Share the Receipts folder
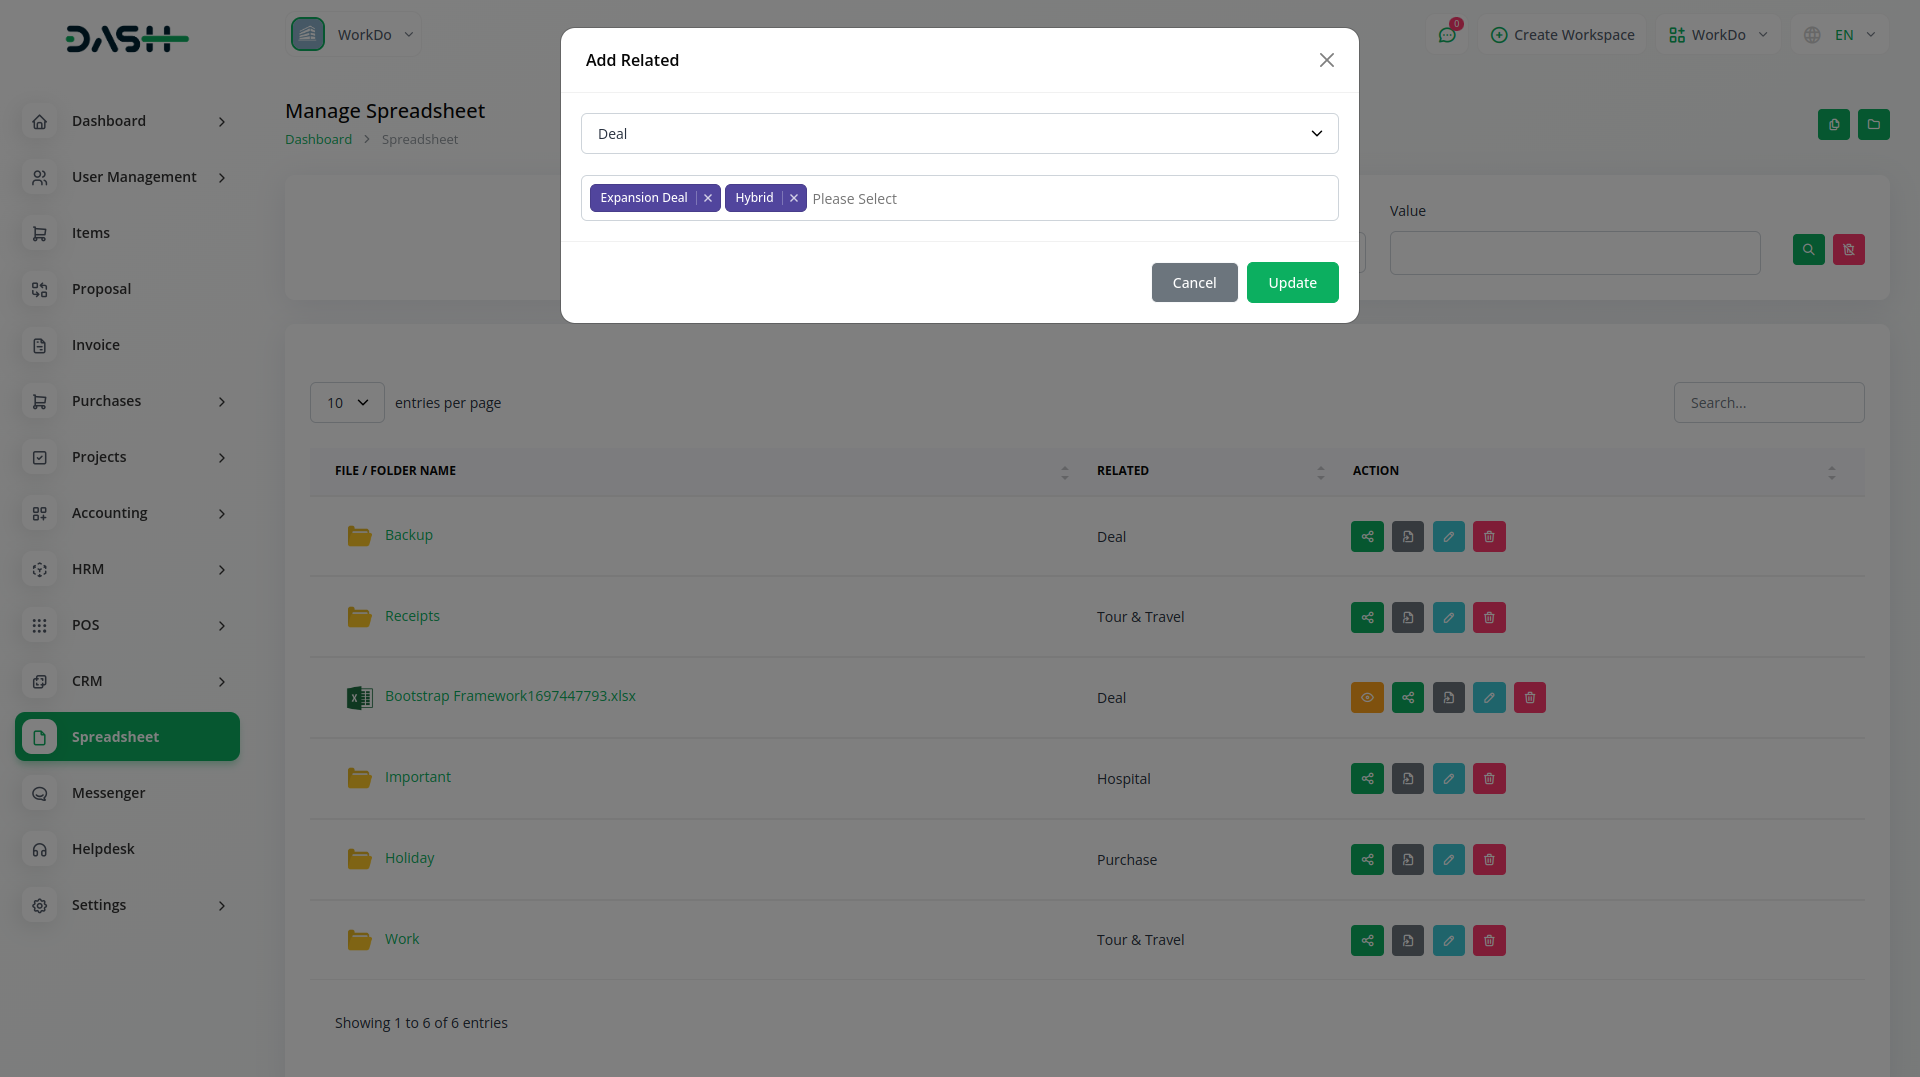This screenshot has height=1077, width=1920. click(1367, 618)
